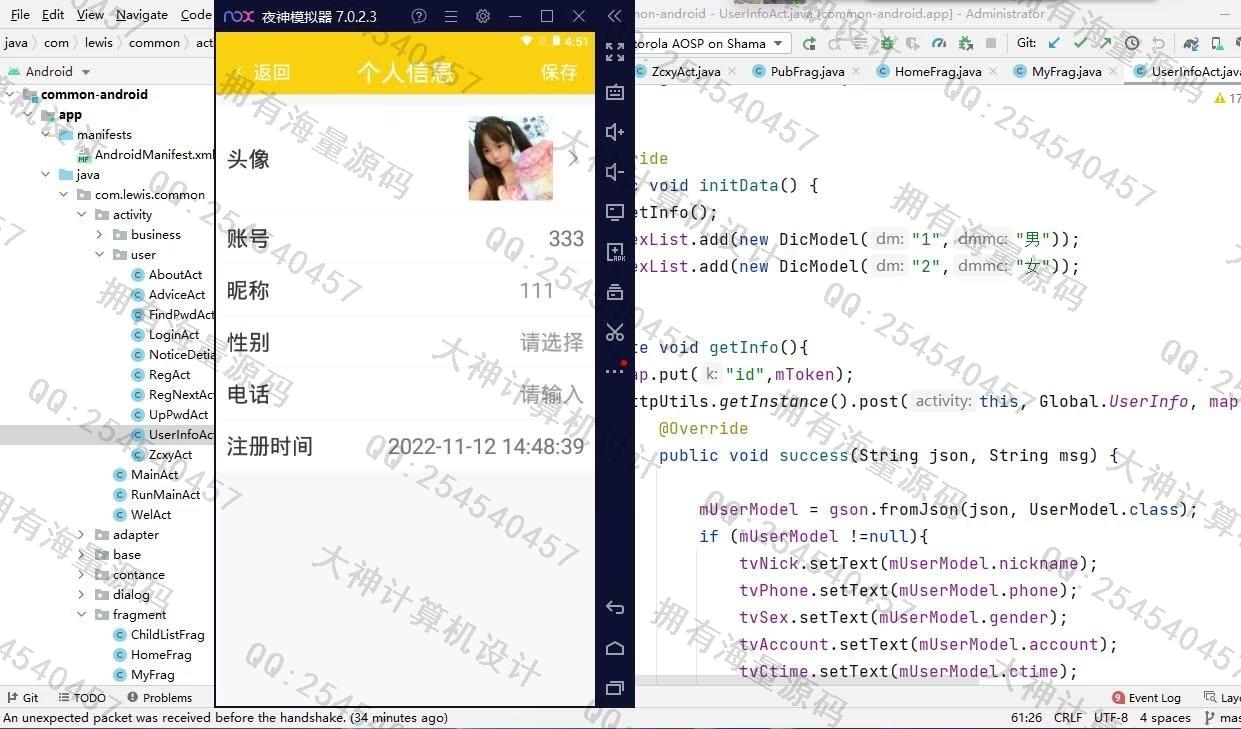
Task: Collapse the fragment package
Action: (82, 614)
